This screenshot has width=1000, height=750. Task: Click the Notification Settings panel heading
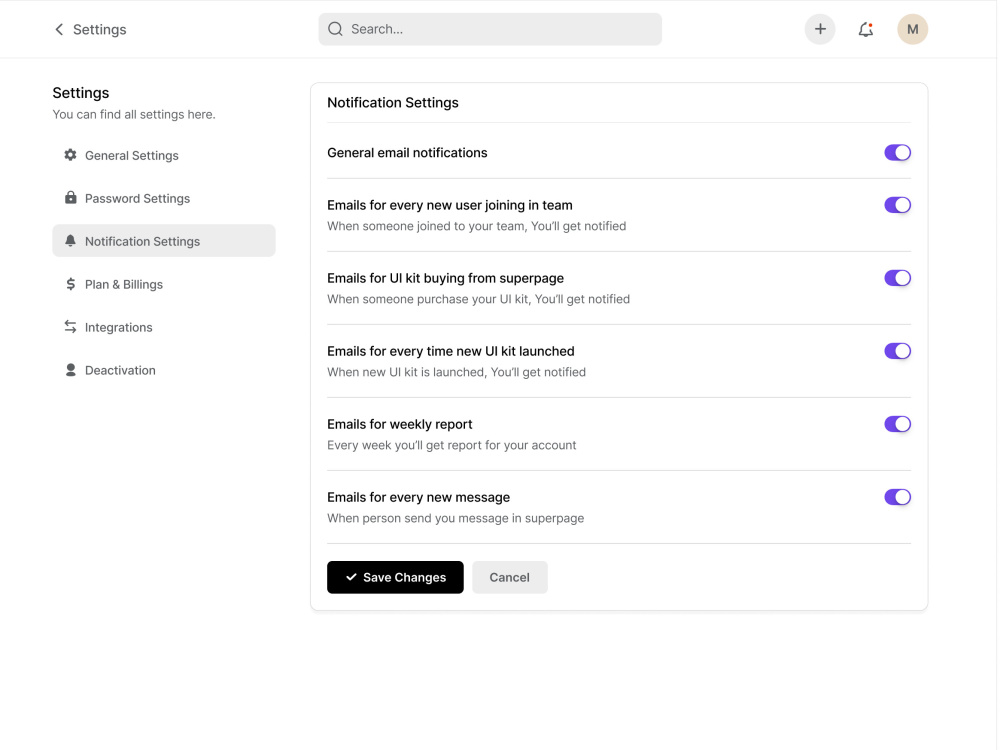pyautogui.click(x=393, y=103)
